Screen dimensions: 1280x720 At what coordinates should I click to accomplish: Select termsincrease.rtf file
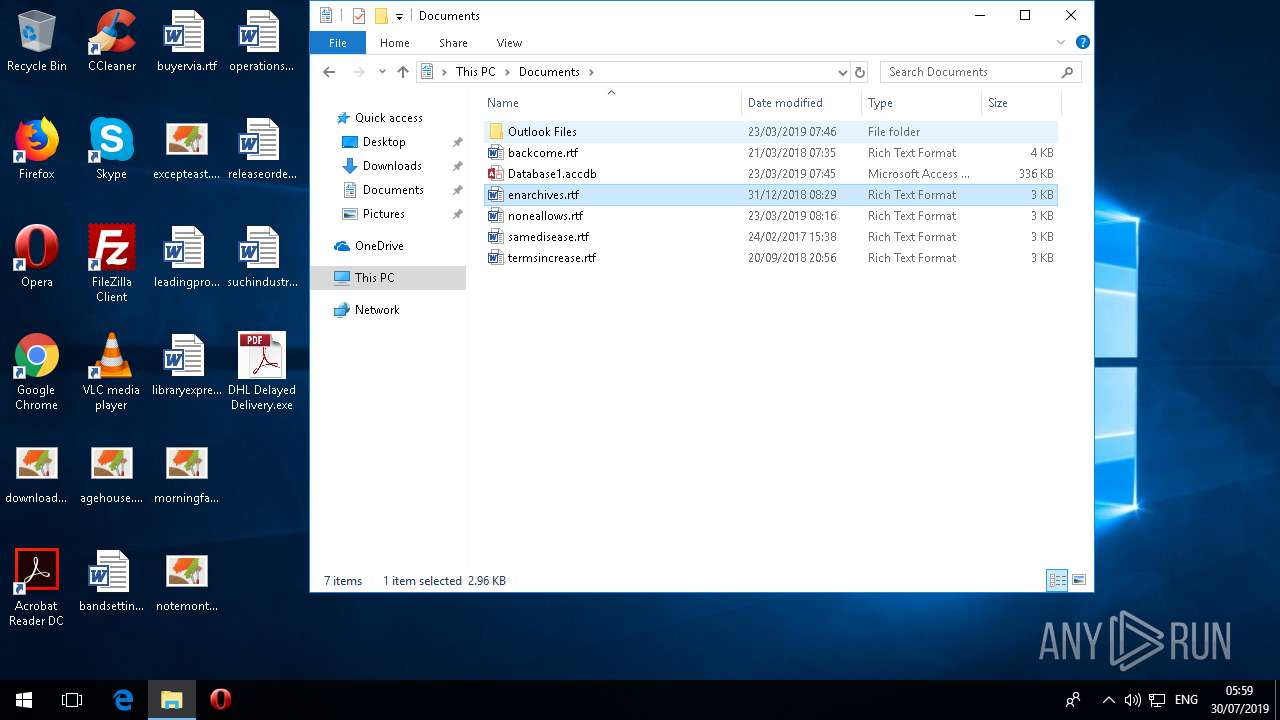[x=770, y=258]
